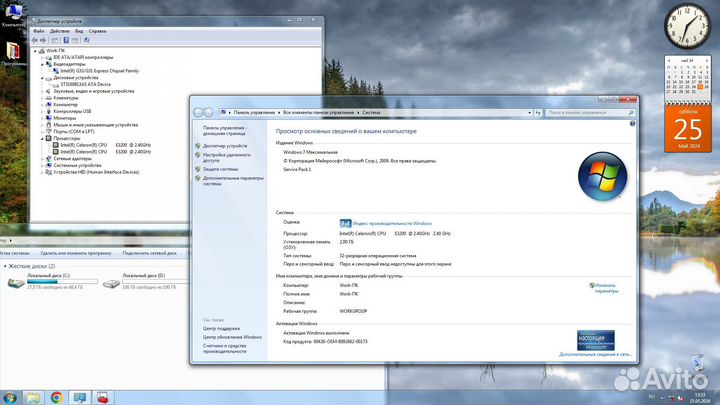720x405 pixels.
Task: Click the scan for hardware changes toolbar icon
Action: pyautogui.click(x=86, y=40)
